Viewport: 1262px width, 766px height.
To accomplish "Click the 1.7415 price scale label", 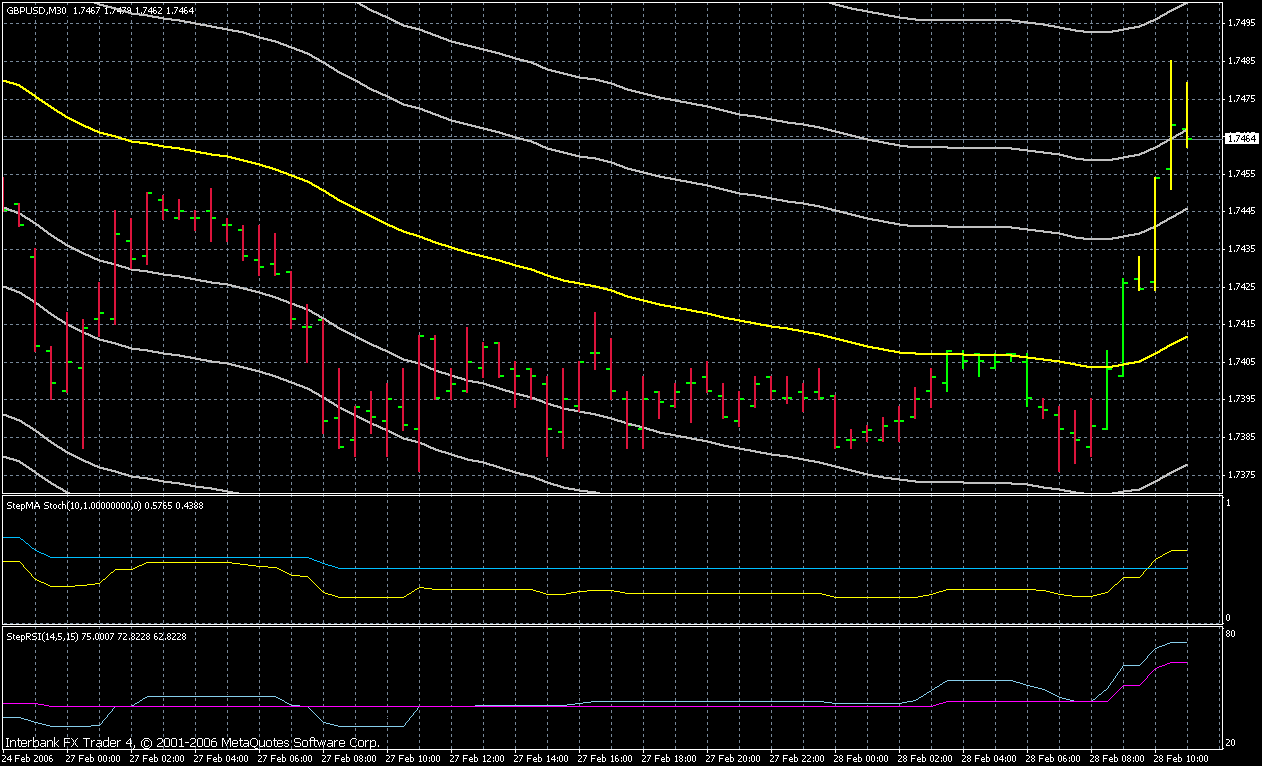I will tap(1243, 325).
